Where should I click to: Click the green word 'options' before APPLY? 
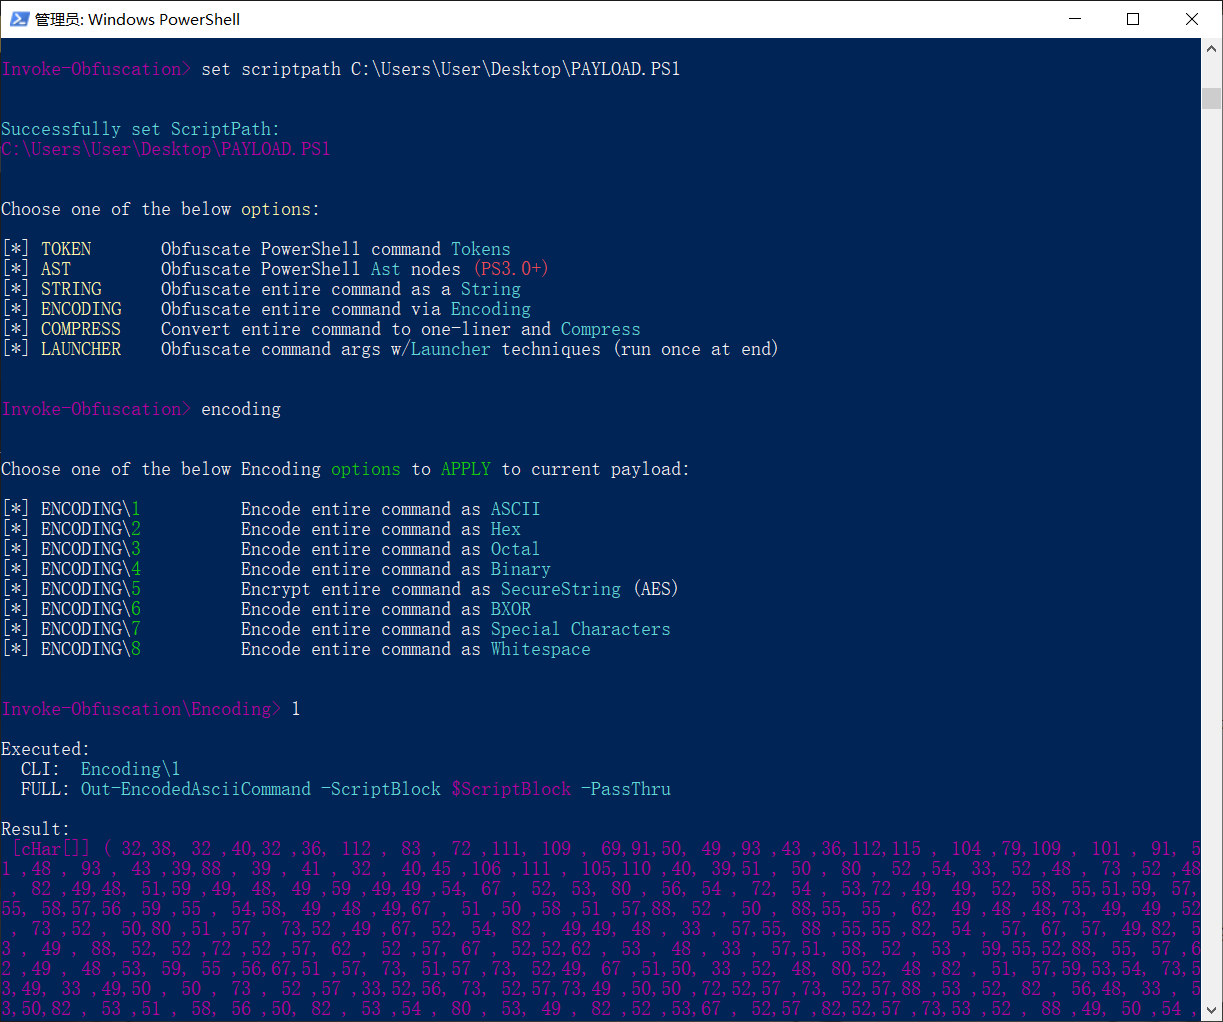pos(366,469)
